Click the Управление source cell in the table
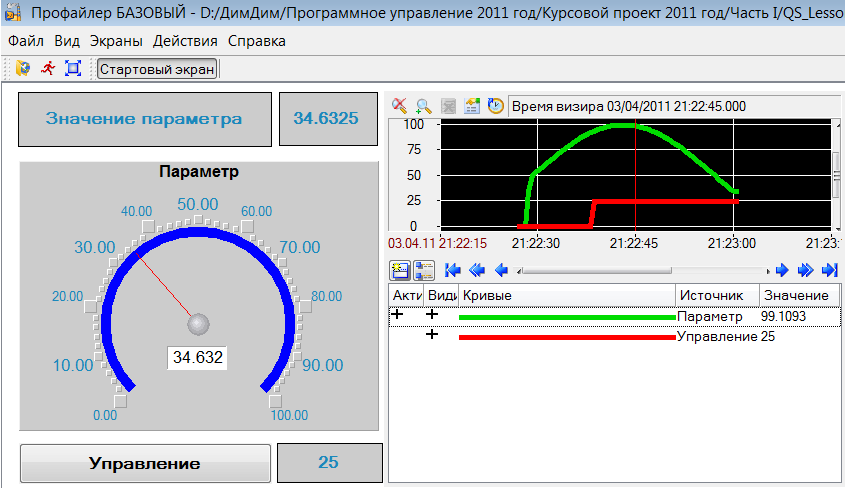This screenshot has width=845, height=488. (717, 337)
